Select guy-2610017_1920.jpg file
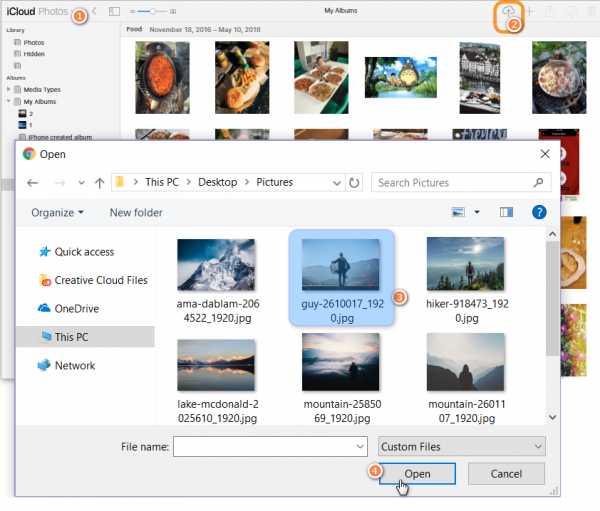Image resolution: width=600 pixels, height=511 pixels. [x=342, y=278]
